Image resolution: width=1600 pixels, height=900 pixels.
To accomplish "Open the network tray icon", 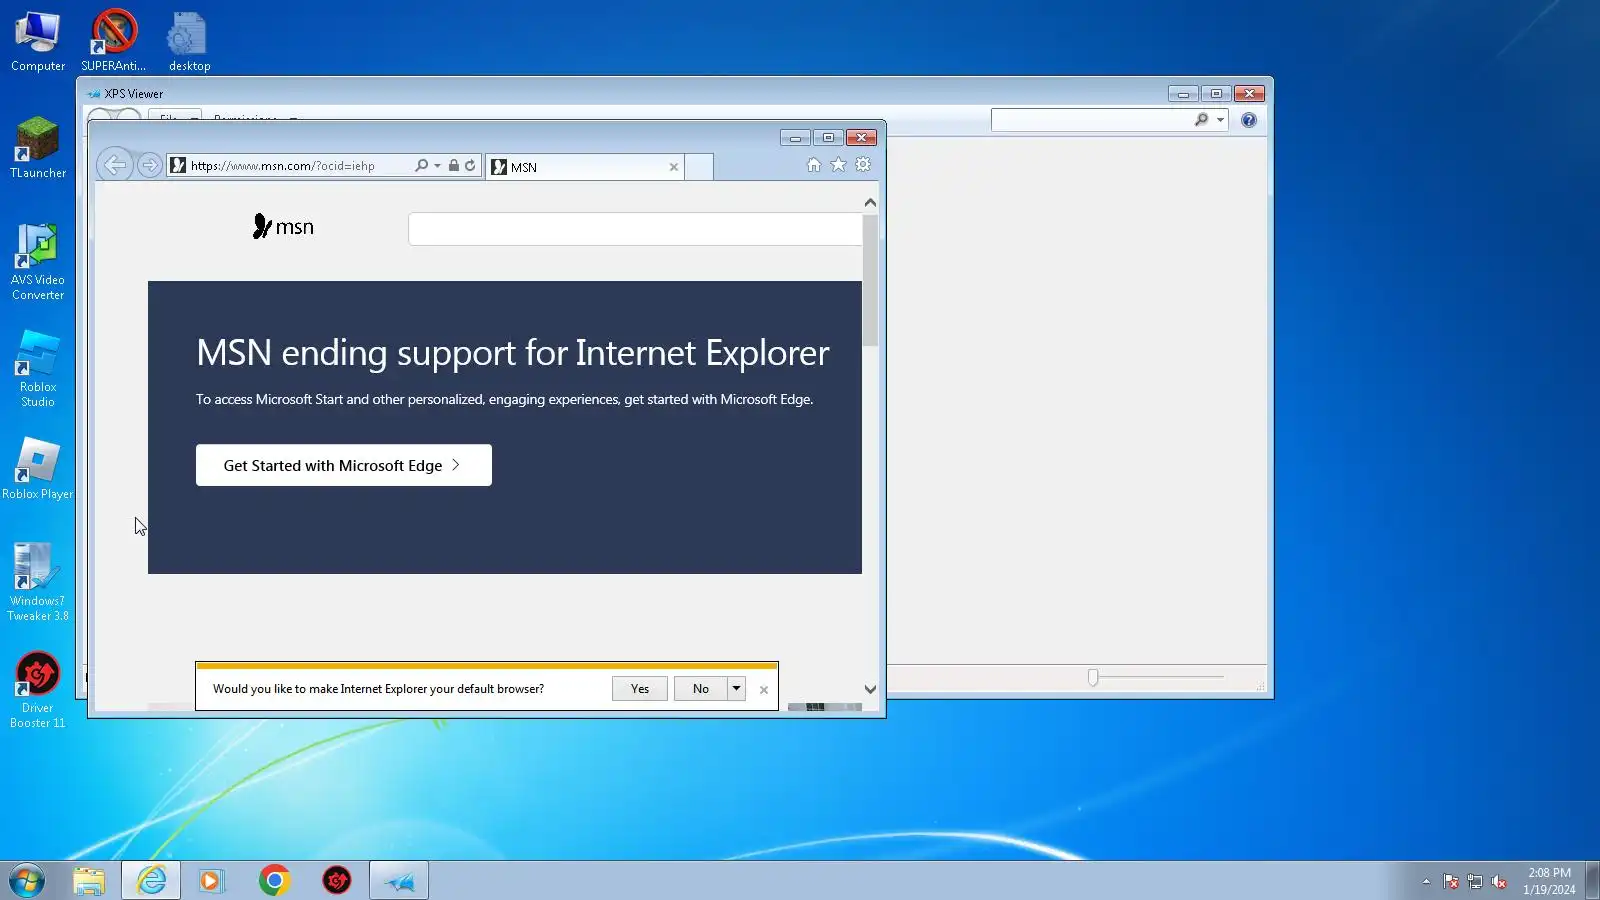I will pyautogui.click(x=1475, y=881).
